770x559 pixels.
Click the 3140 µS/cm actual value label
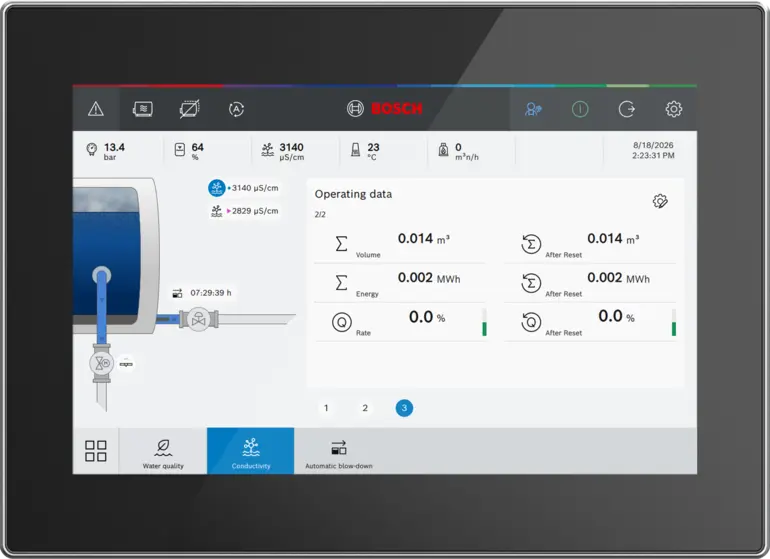point(255,188)
